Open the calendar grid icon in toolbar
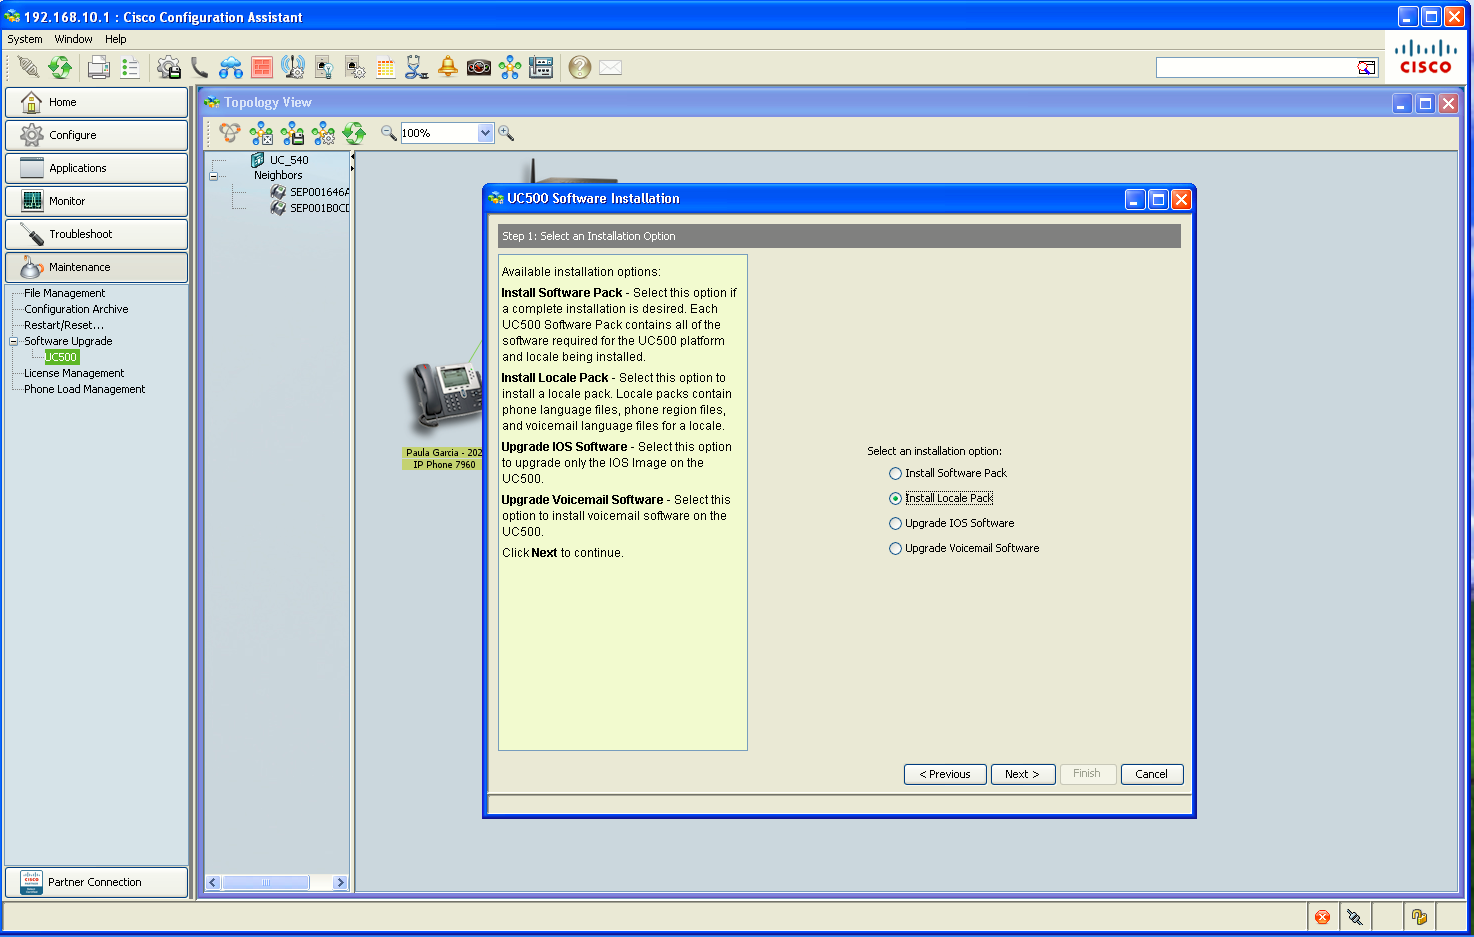The height and width of the screenshot is (937, 1474). coord(386,67)
